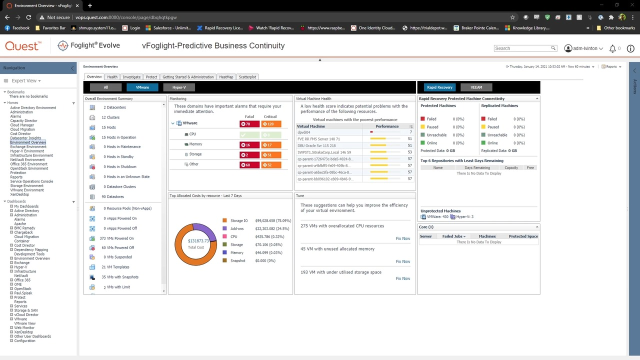This screenshot has width=640, height=360.
Task: Fix under-utilised storage space now
Action: click(x=402, y=278)
